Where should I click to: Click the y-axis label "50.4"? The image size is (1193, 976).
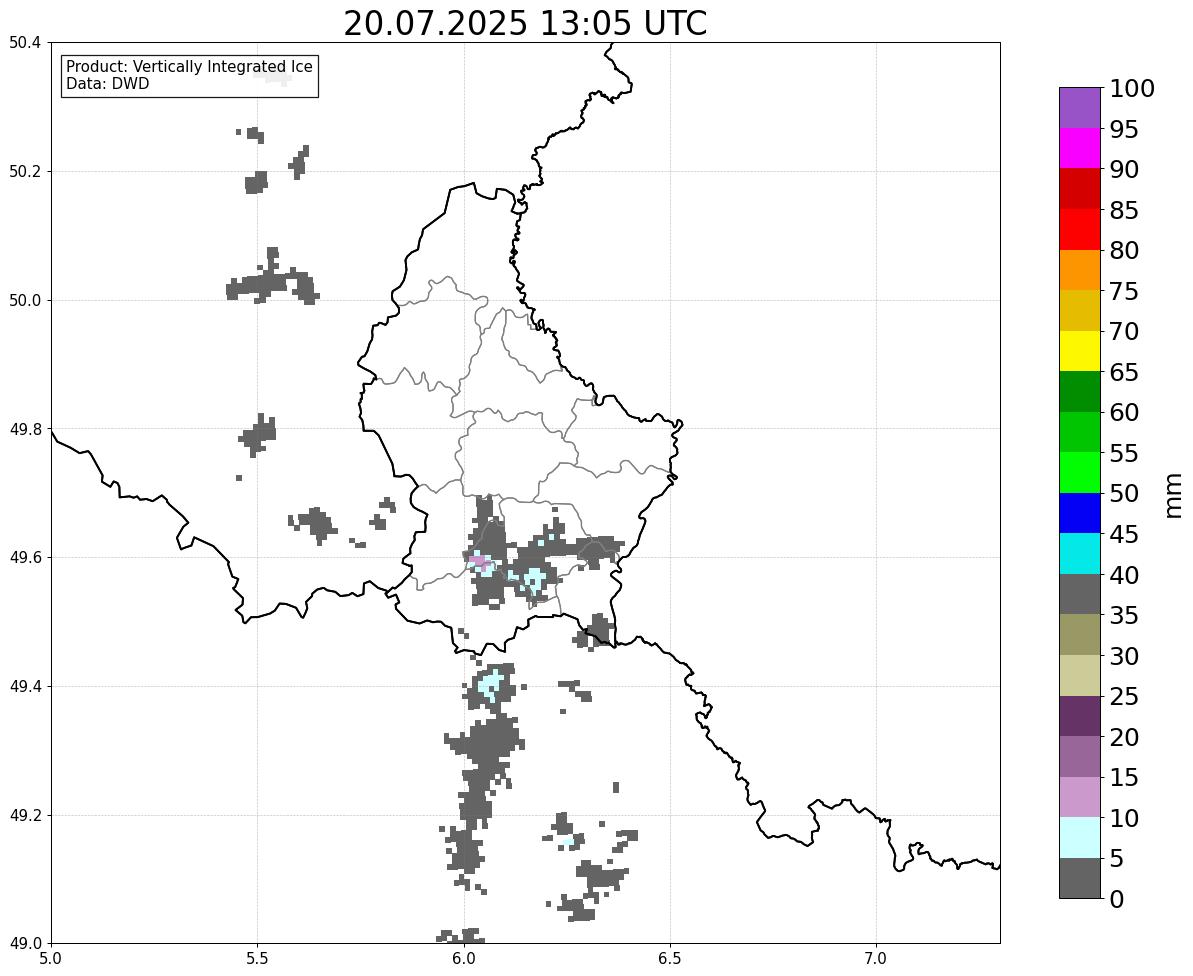pyautogui.click(x=24, y=43)
